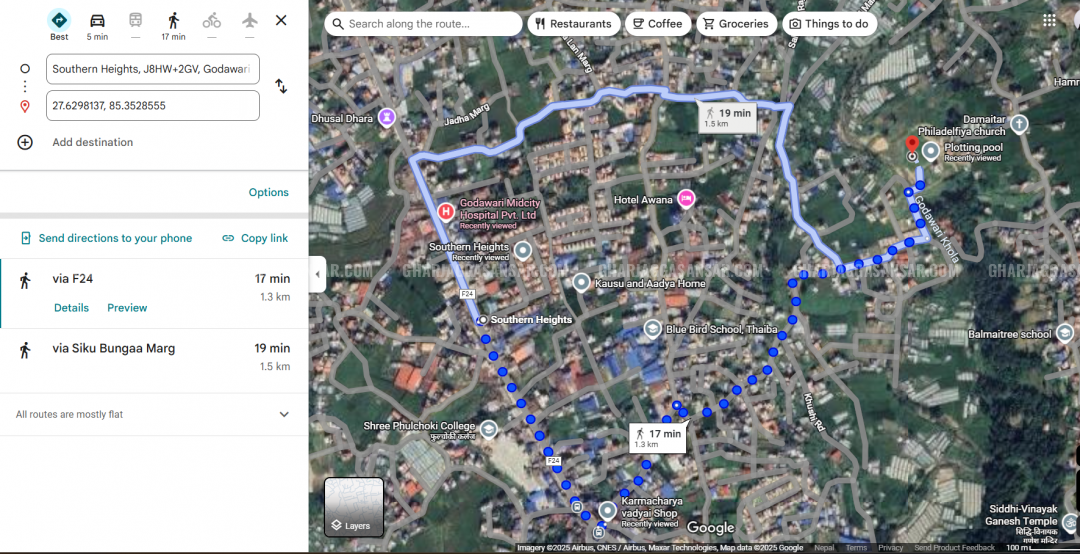Select the walking travel mode icon

click(173, 21)
